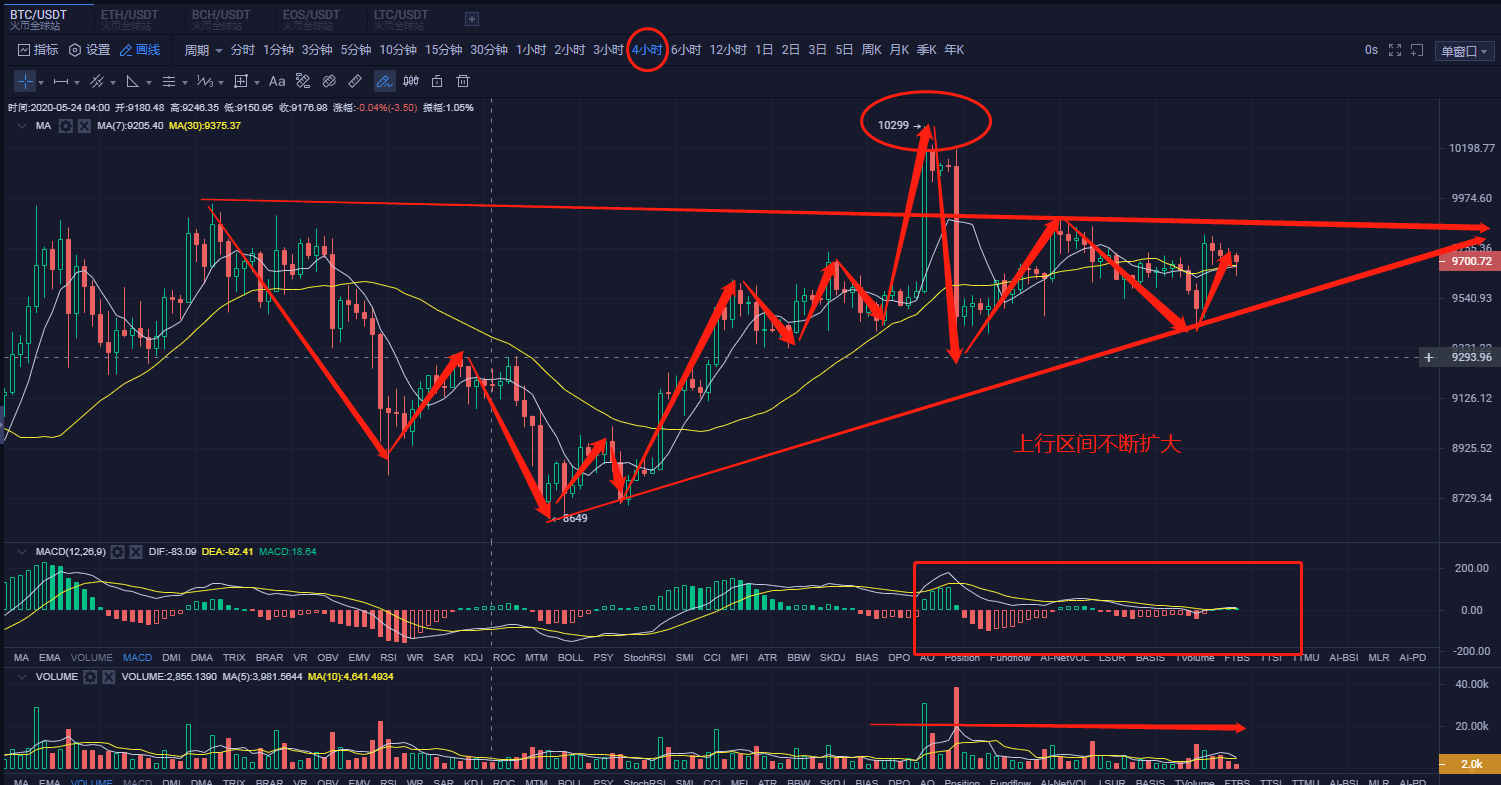1501x785 pixels.
Task: Click the candlestick pattern icon
Action: pos(411,81)
